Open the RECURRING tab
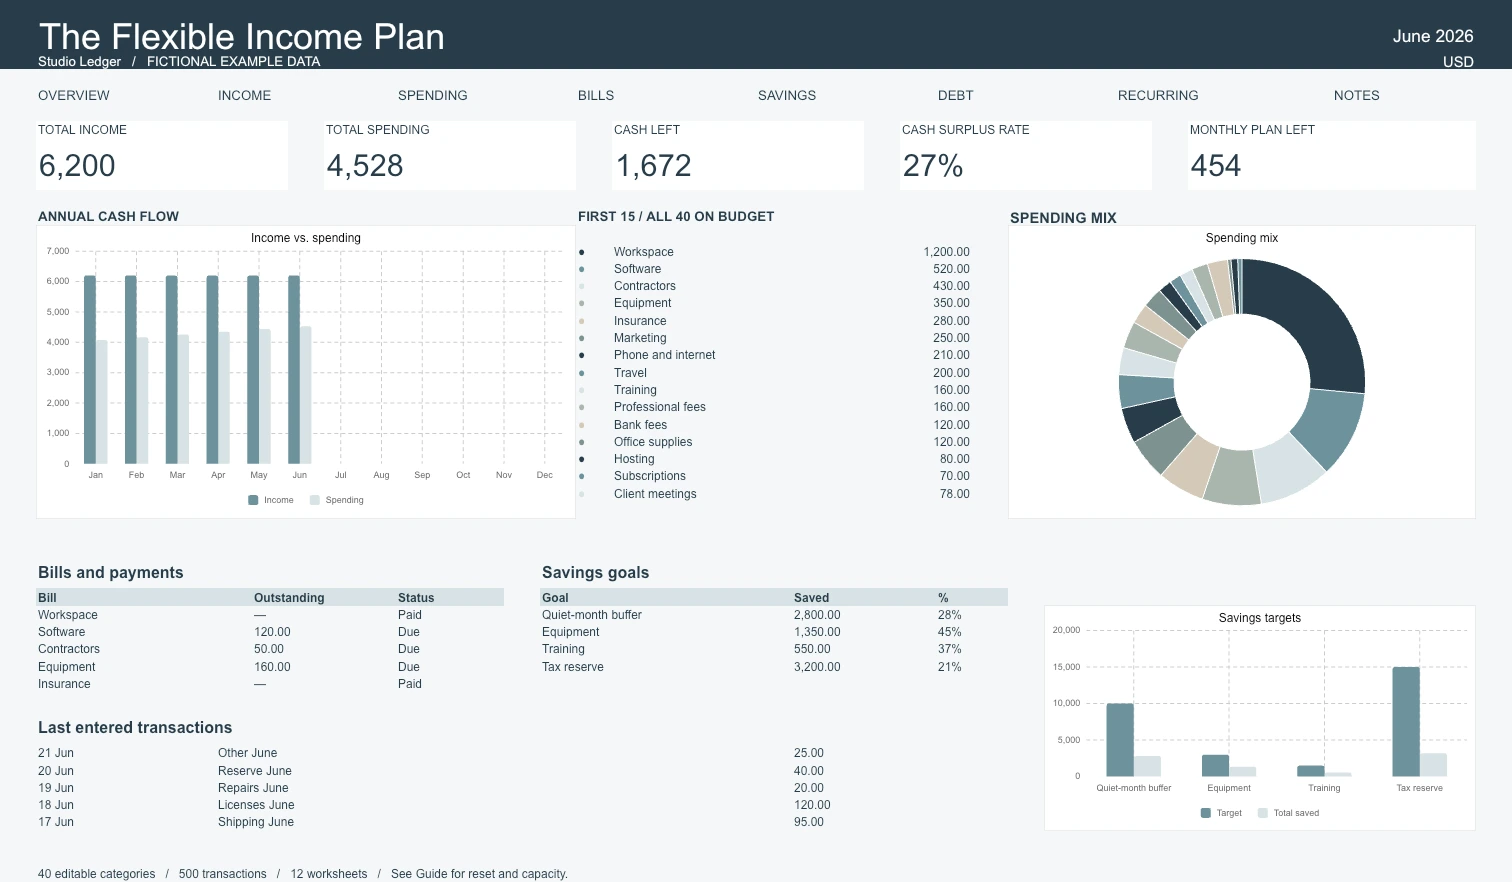The width and height of the screenshot is (1512, 882). click(1158, 96)
